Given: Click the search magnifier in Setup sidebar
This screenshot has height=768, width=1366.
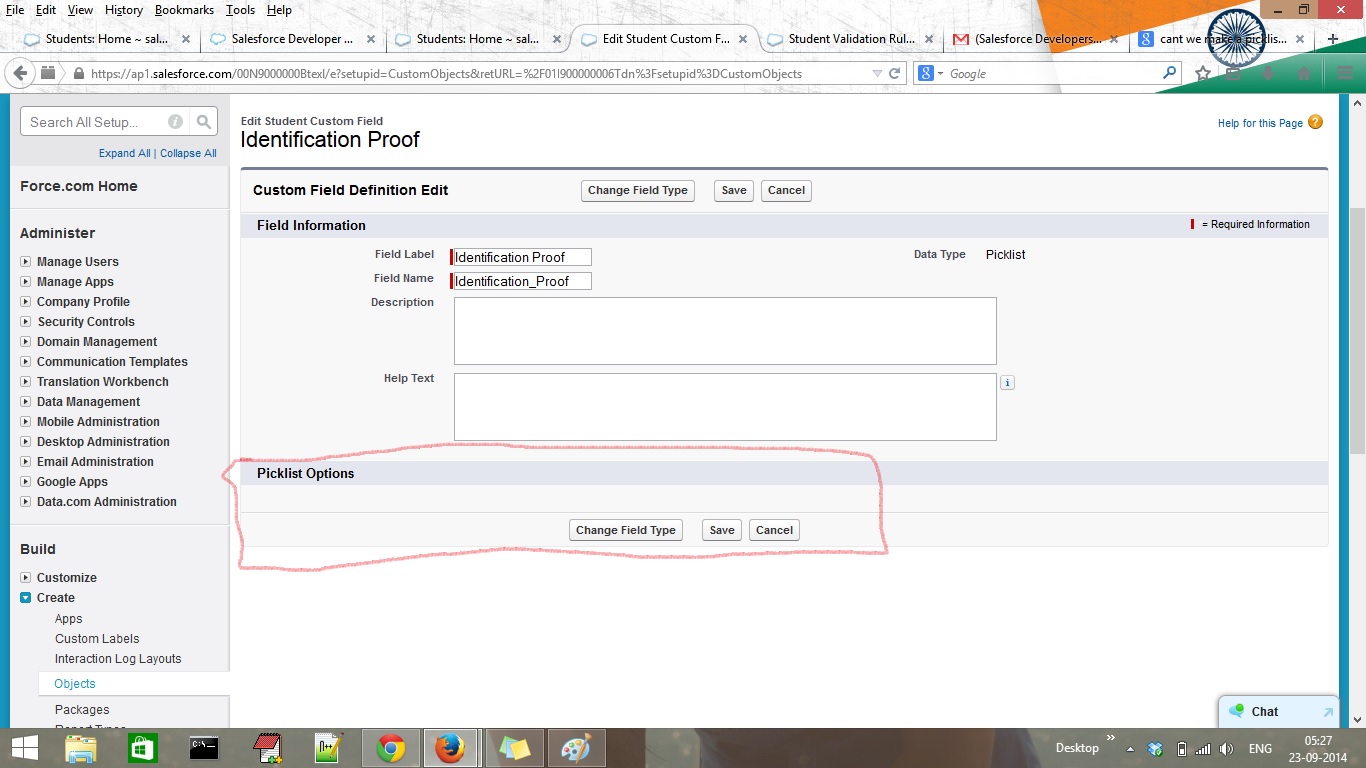Looking at the screenshot, I should pyautogui.click(x=204, y=122).
